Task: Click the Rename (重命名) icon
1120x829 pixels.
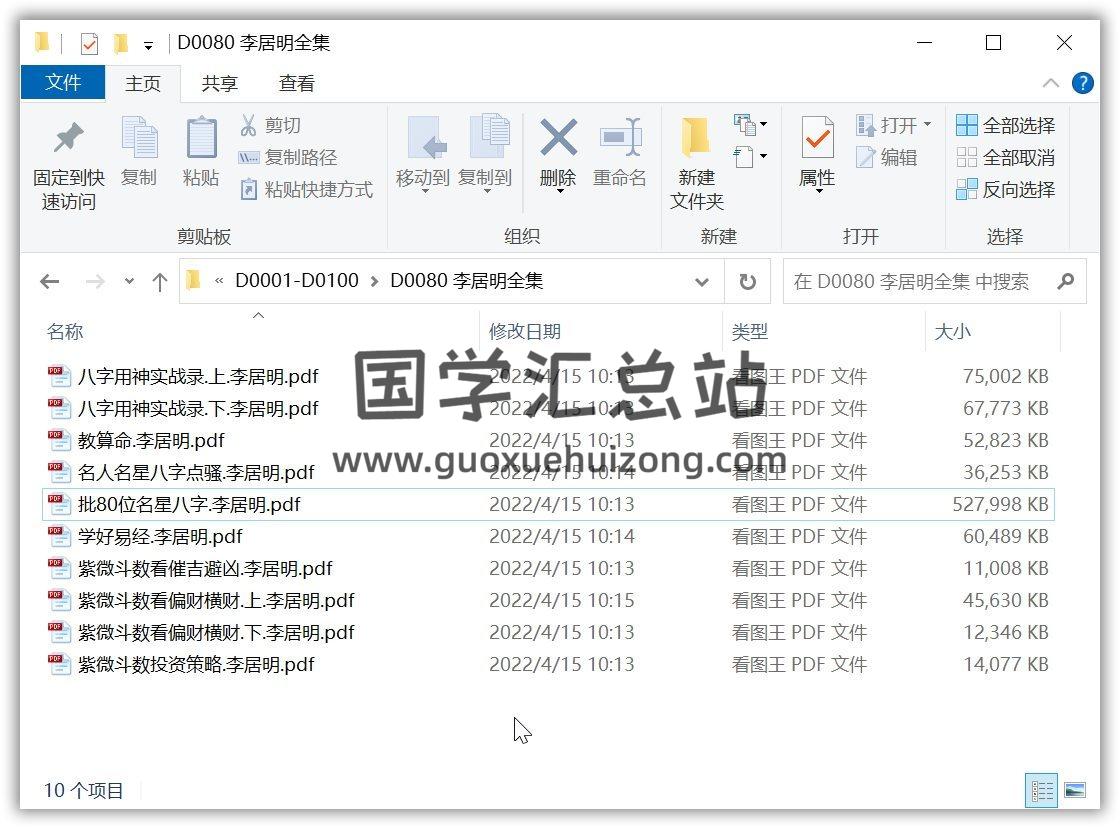Action: tap(620, 136)
